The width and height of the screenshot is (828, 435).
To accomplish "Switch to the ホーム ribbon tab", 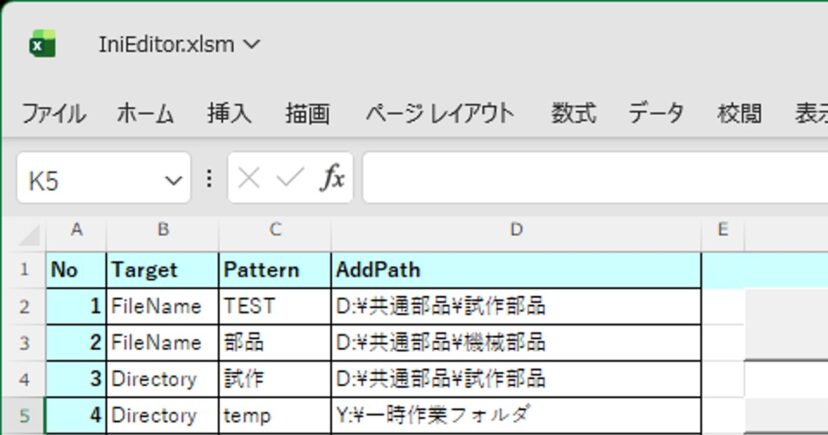I will pyautogui.click(x=145, y=113).
